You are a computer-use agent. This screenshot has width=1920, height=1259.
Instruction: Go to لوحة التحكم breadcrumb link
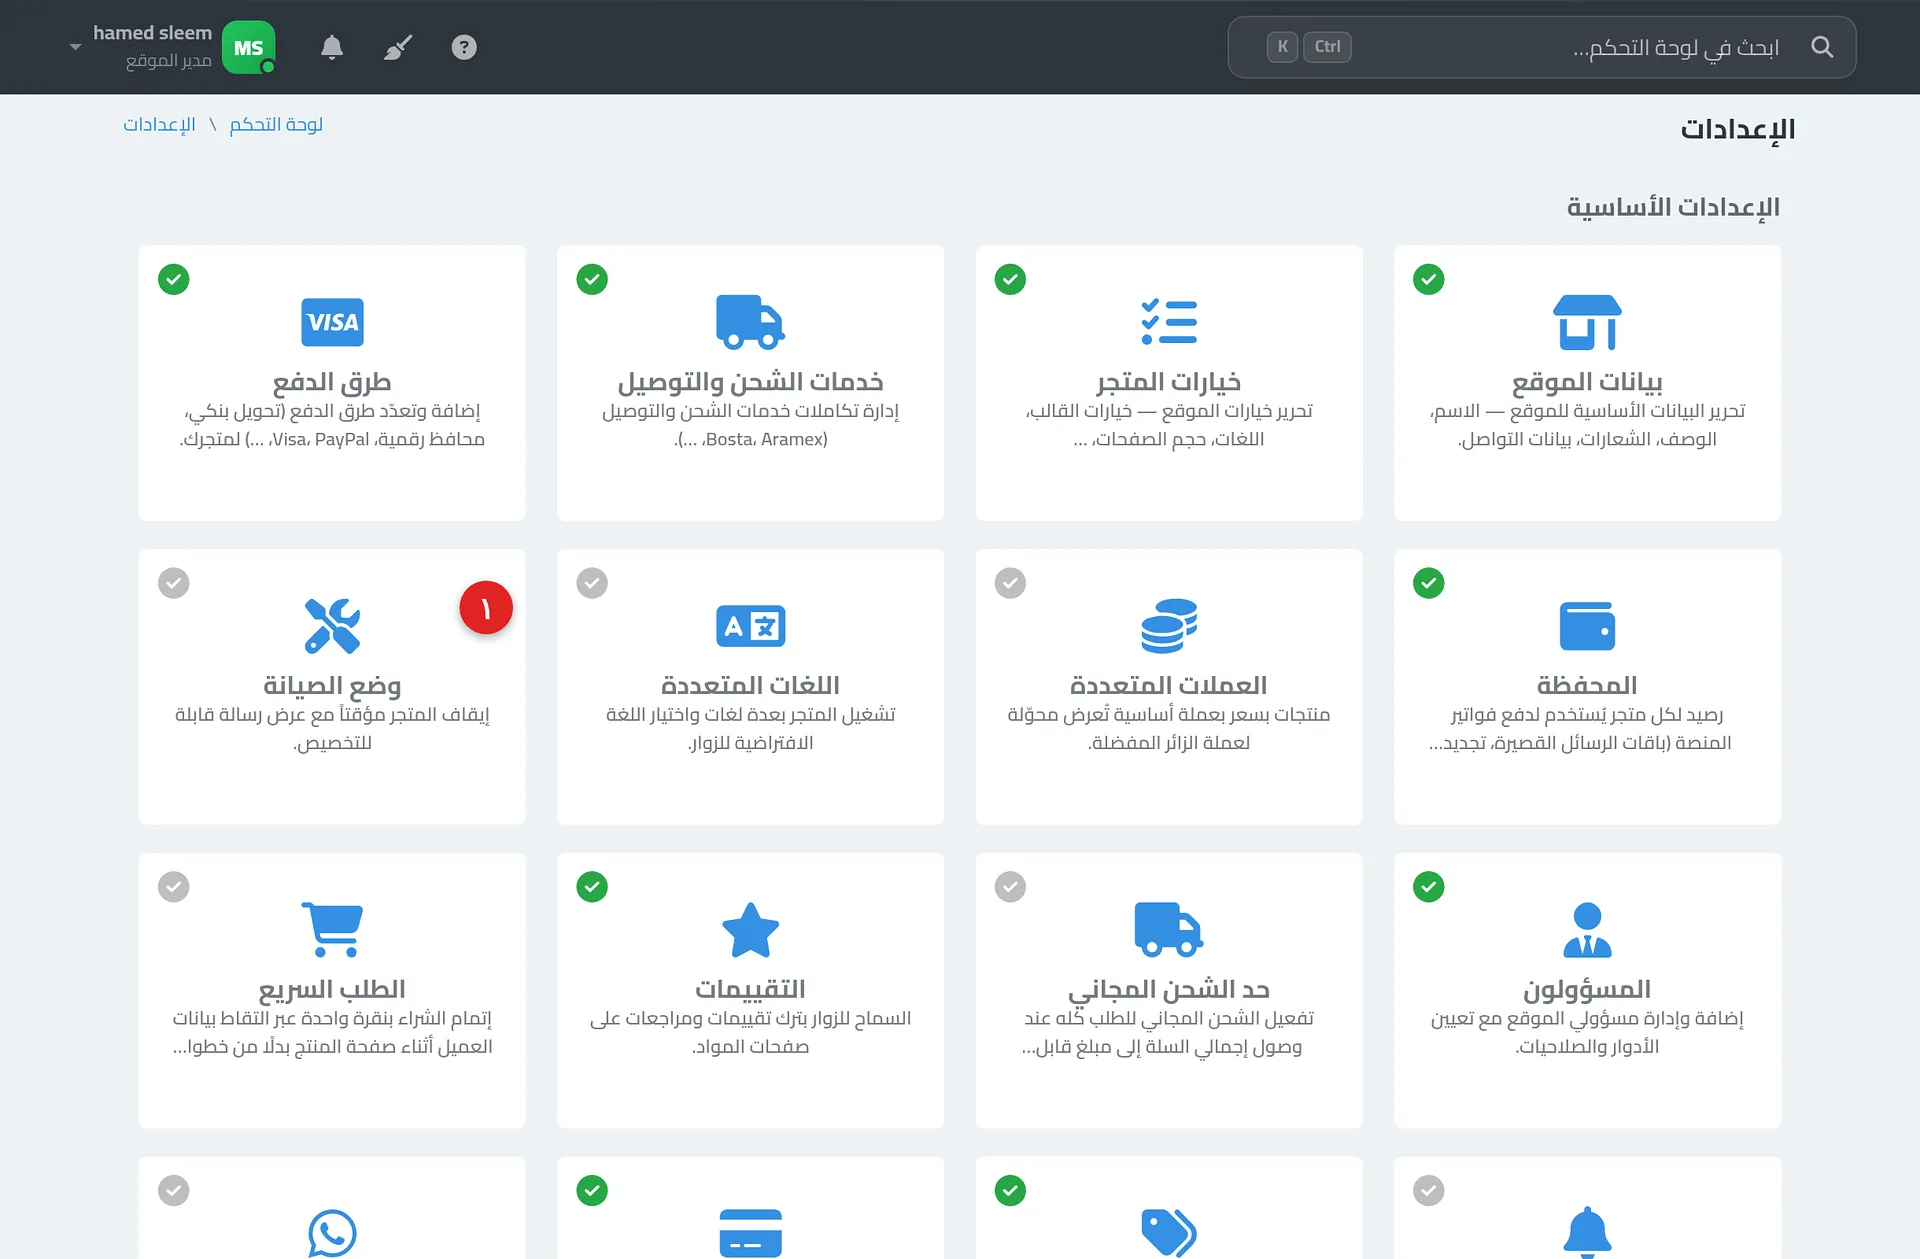pos(276,124)
